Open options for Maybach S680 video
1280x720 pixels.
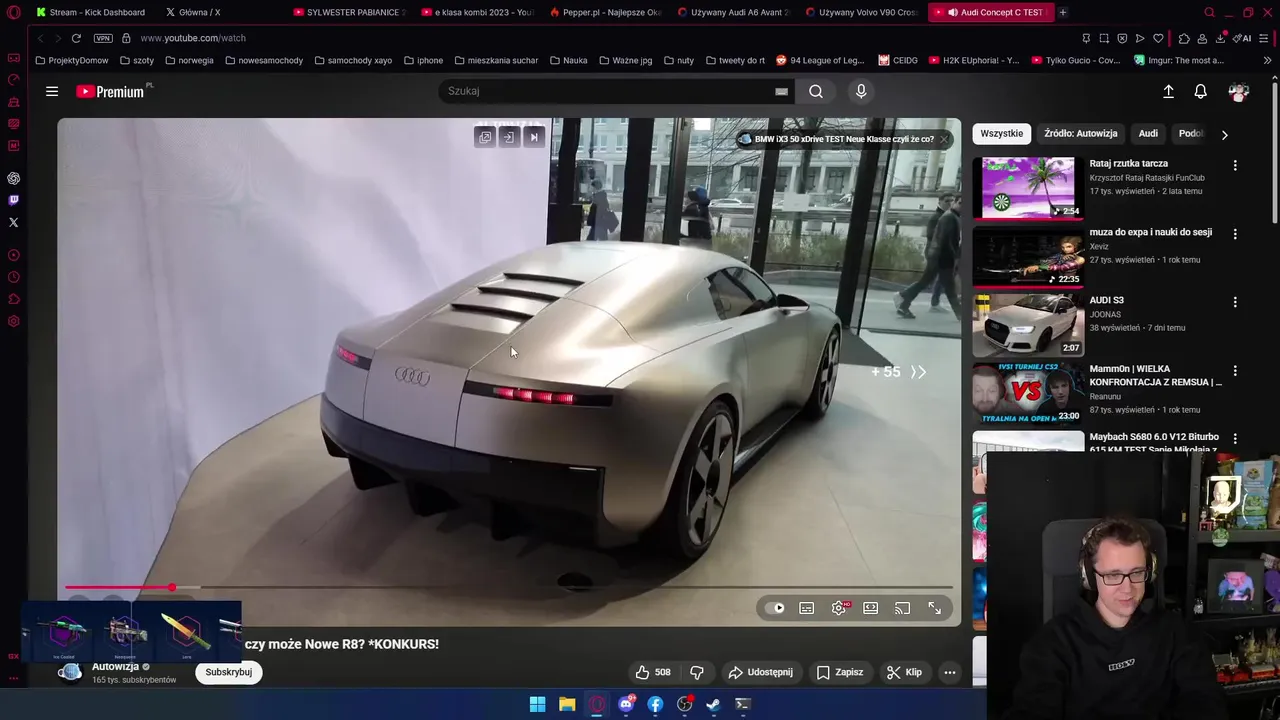1235,439
